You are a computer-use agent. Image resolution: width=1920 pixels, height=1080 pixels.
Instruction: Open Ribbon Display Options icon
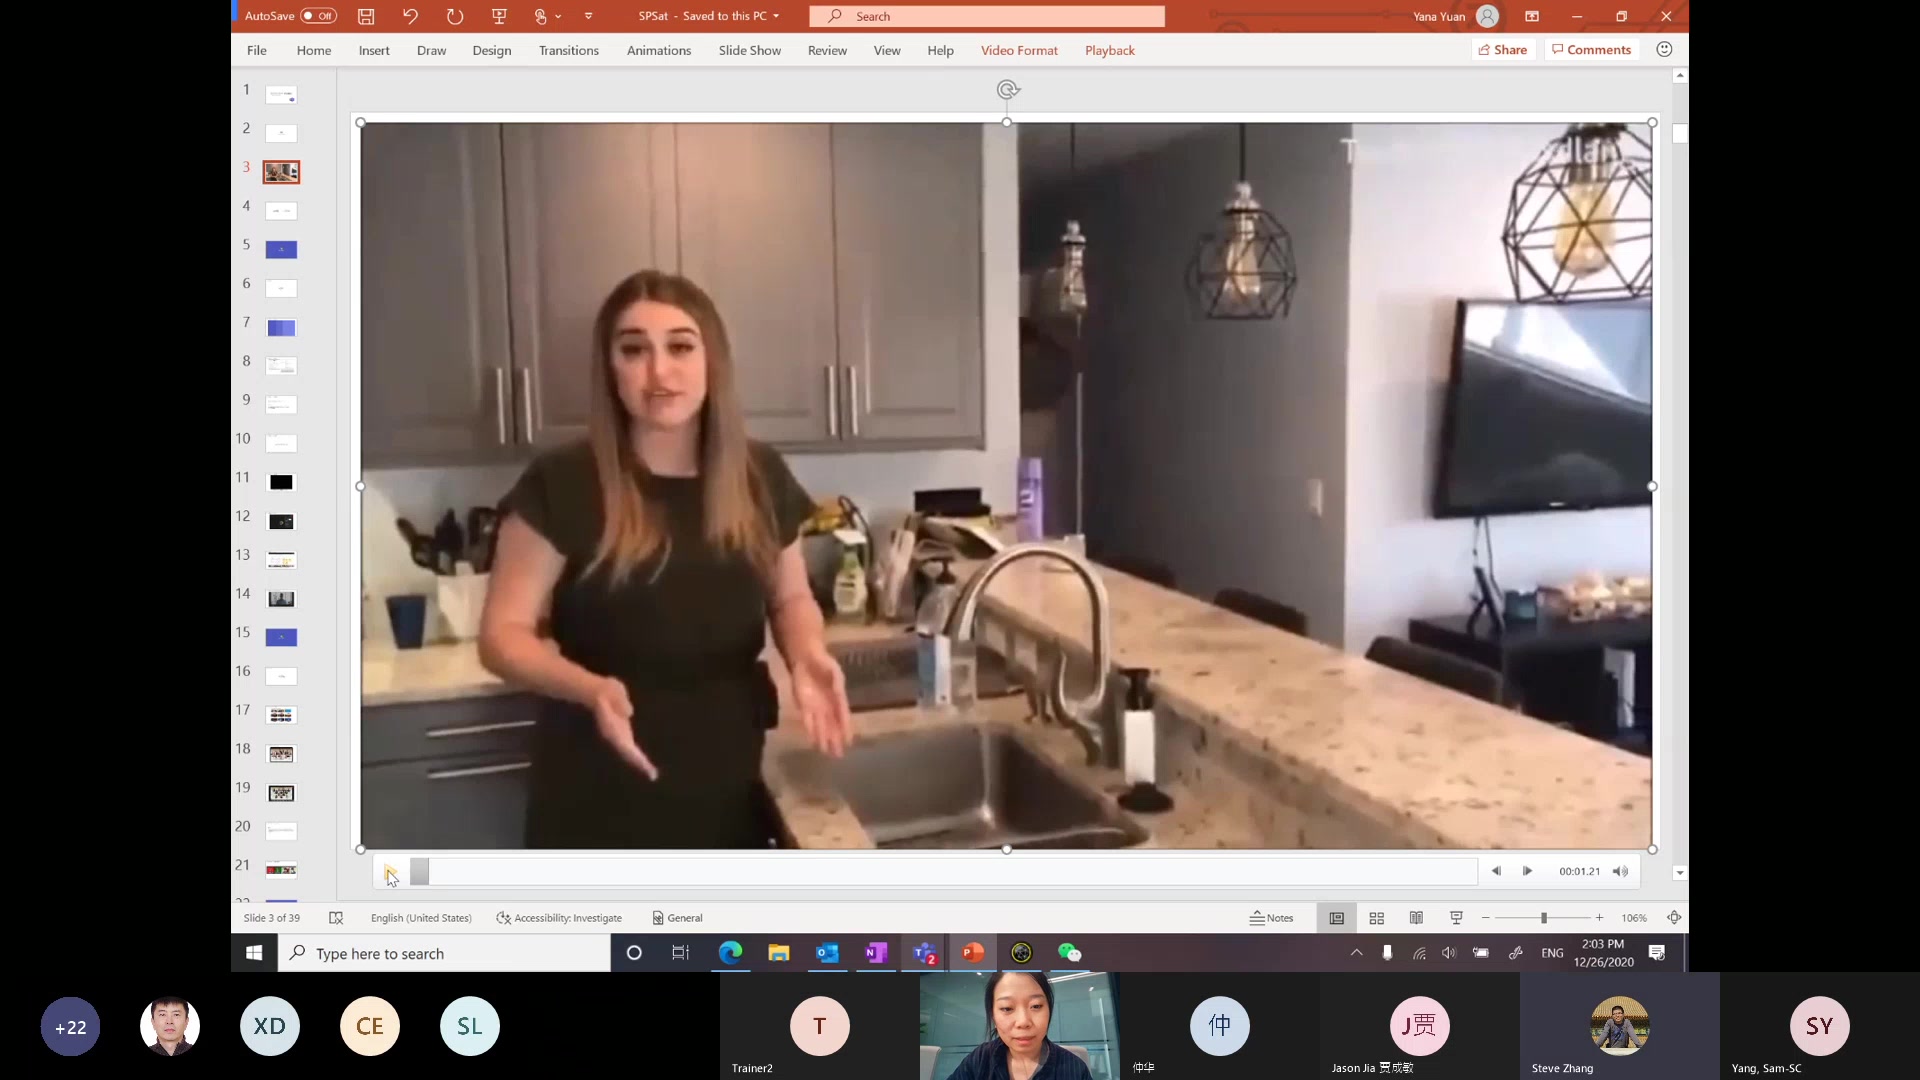tap(1531, 16)
